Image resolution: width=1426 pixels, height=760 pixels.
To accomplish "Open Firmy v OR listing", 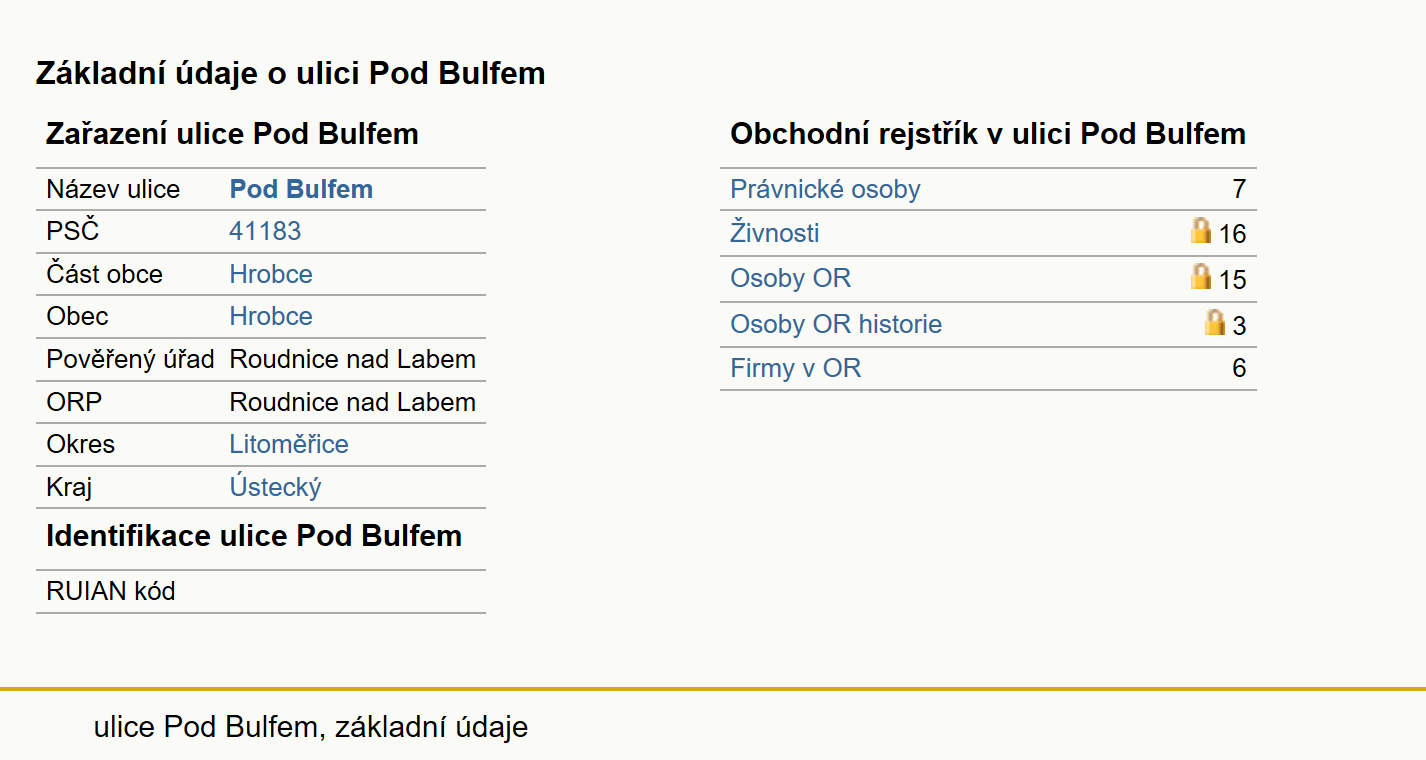I will coord(796,368).
